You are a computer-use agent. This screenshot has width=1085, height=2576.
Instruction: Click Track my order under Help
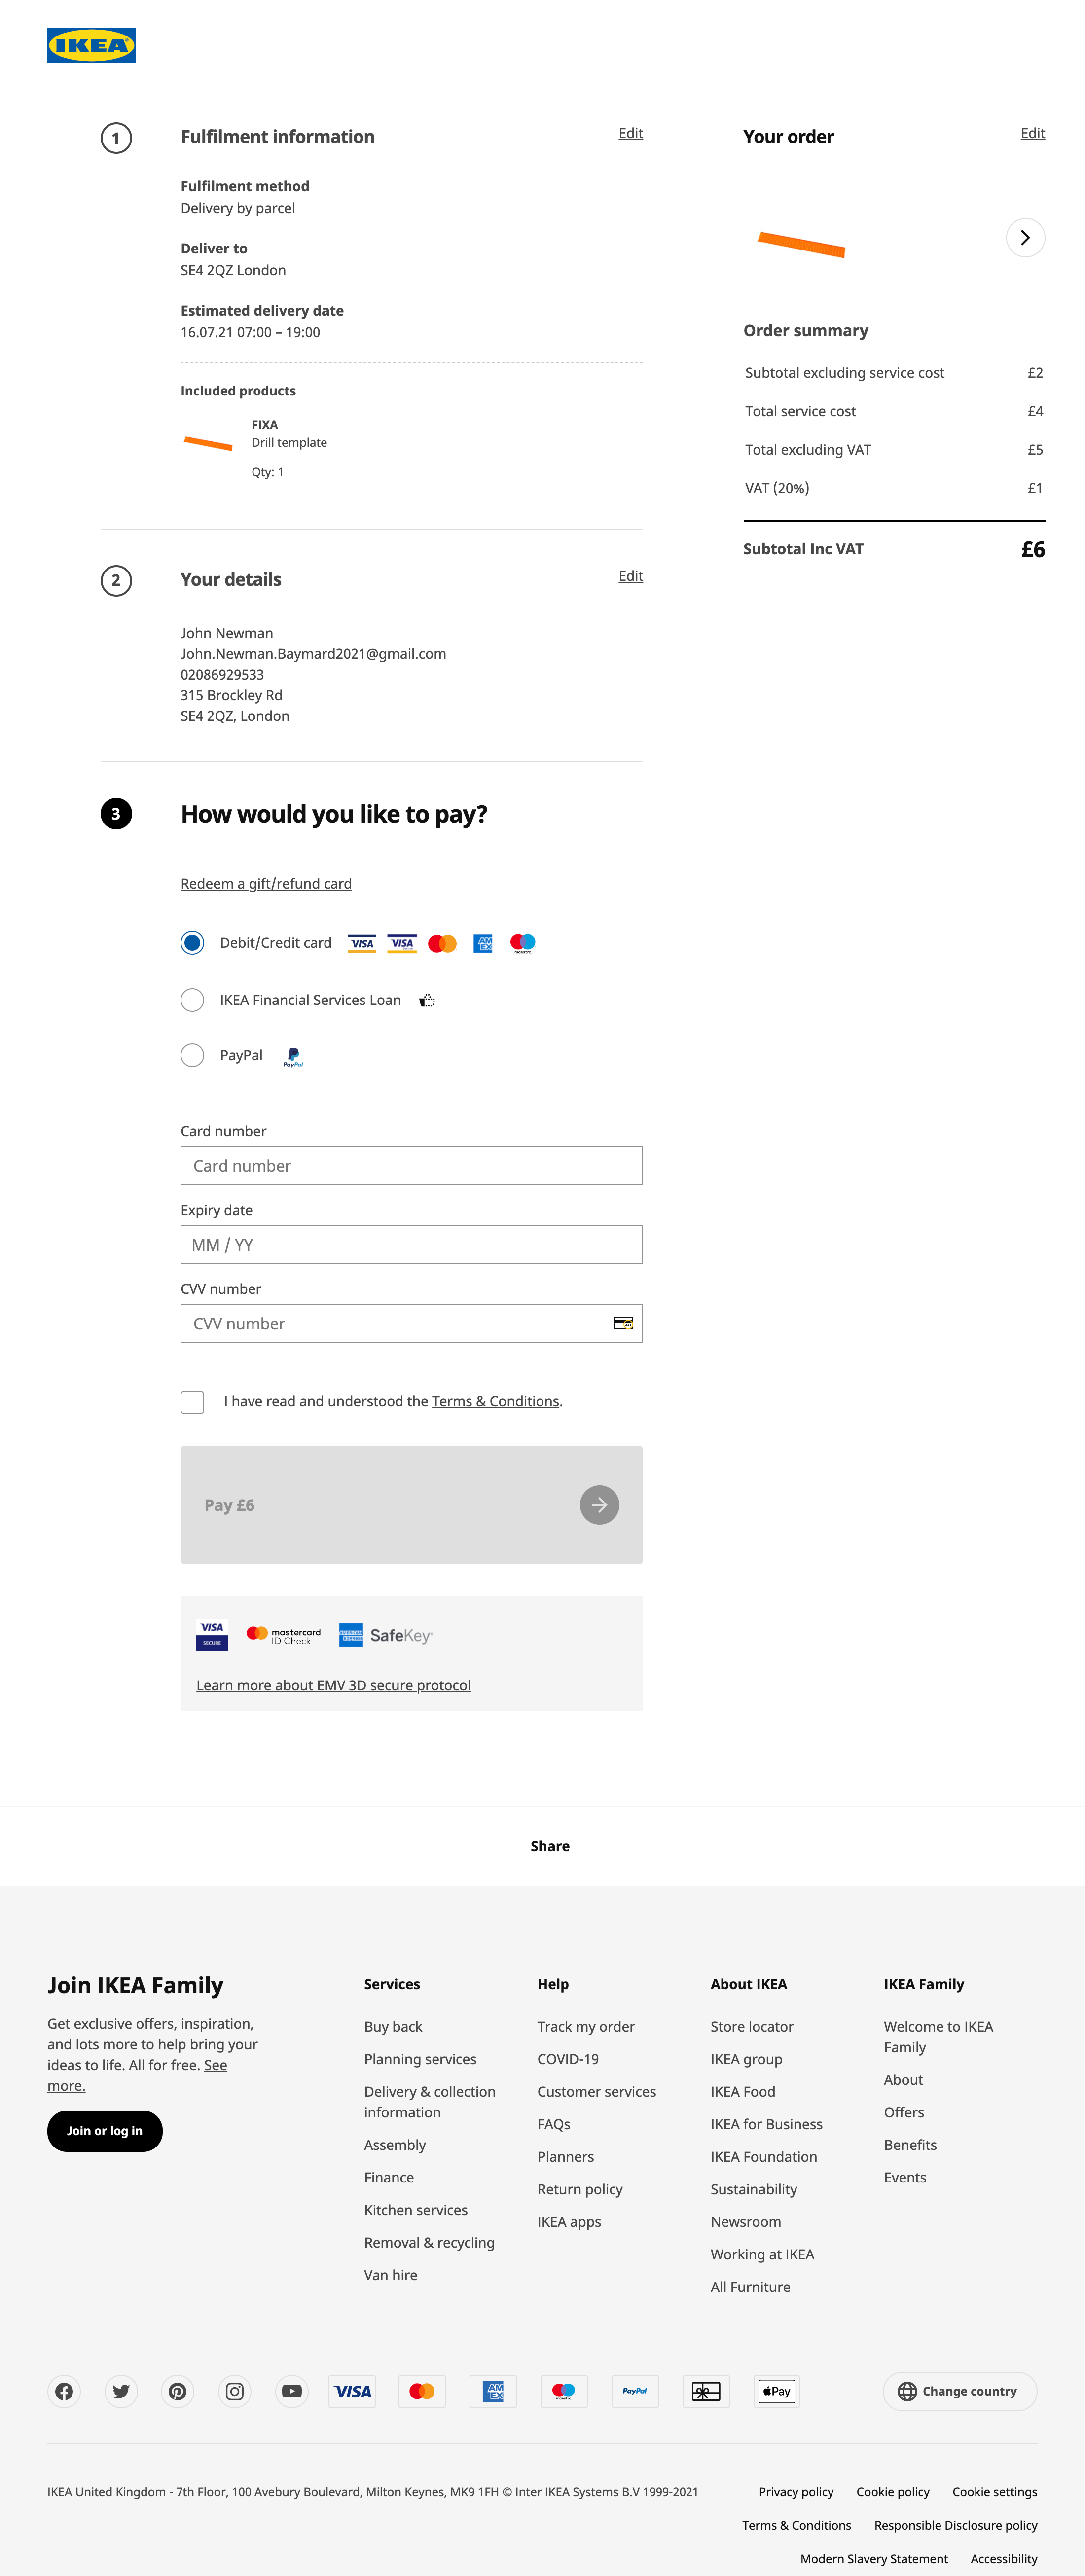585,2027
